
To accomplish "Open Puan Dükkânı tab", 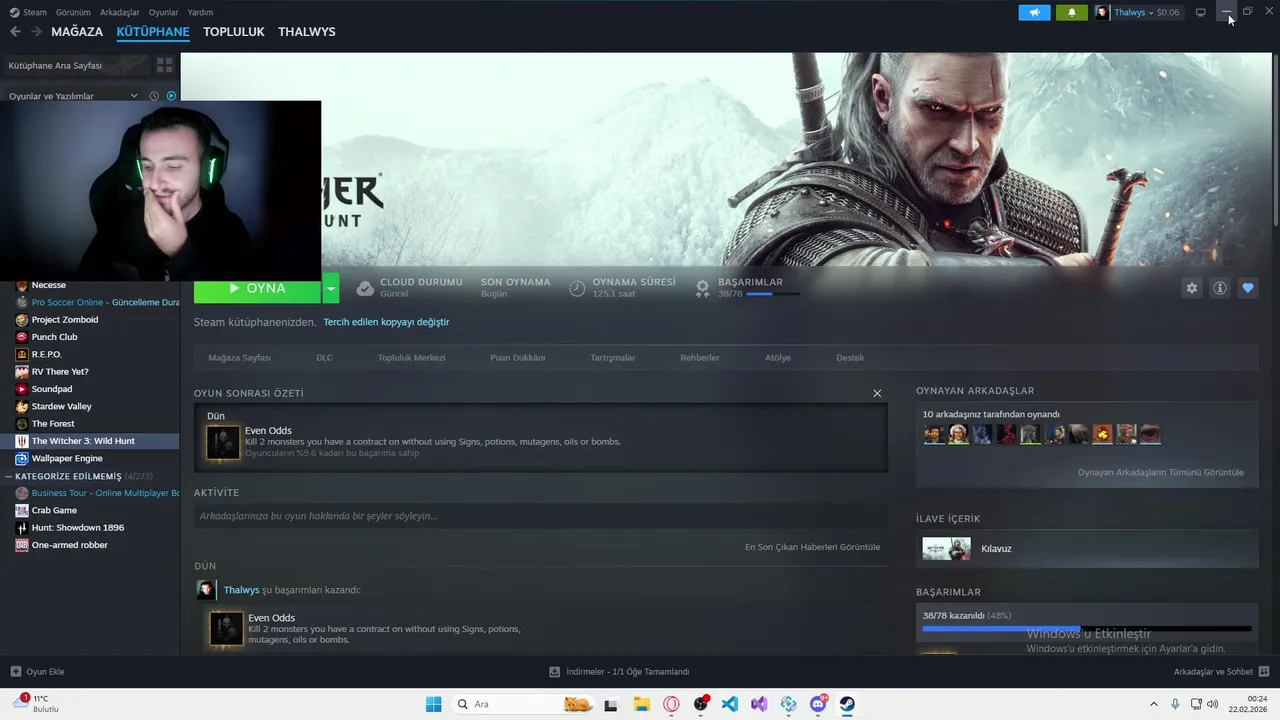I will pos(518,357).
